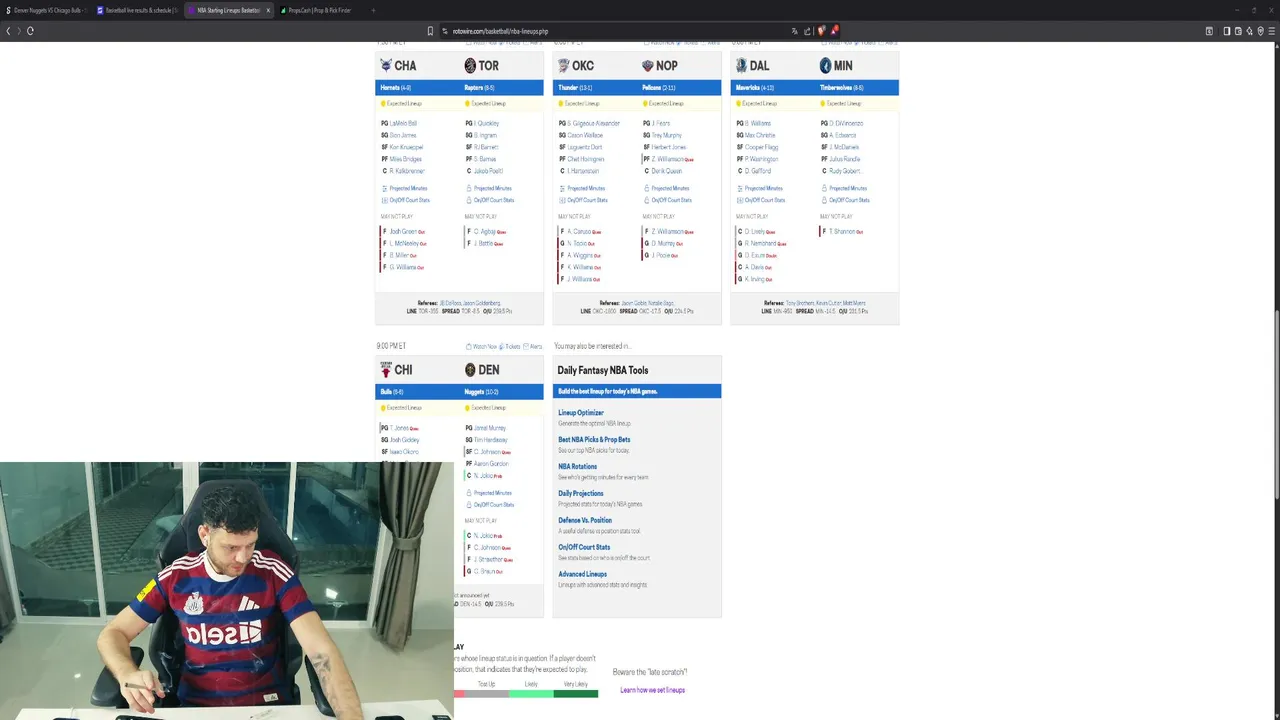
Task: Select player Trey Murphy
Action: 667,135
